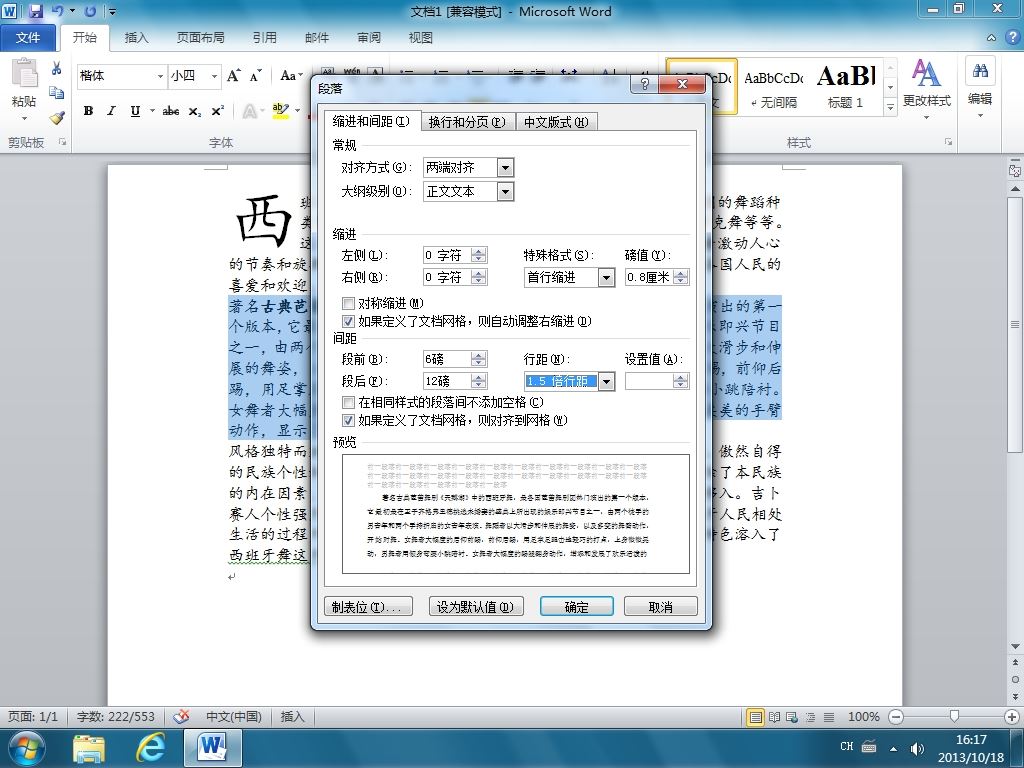Click the spelling check status icon
This screenshot has height=768, width=1024.
181,716
